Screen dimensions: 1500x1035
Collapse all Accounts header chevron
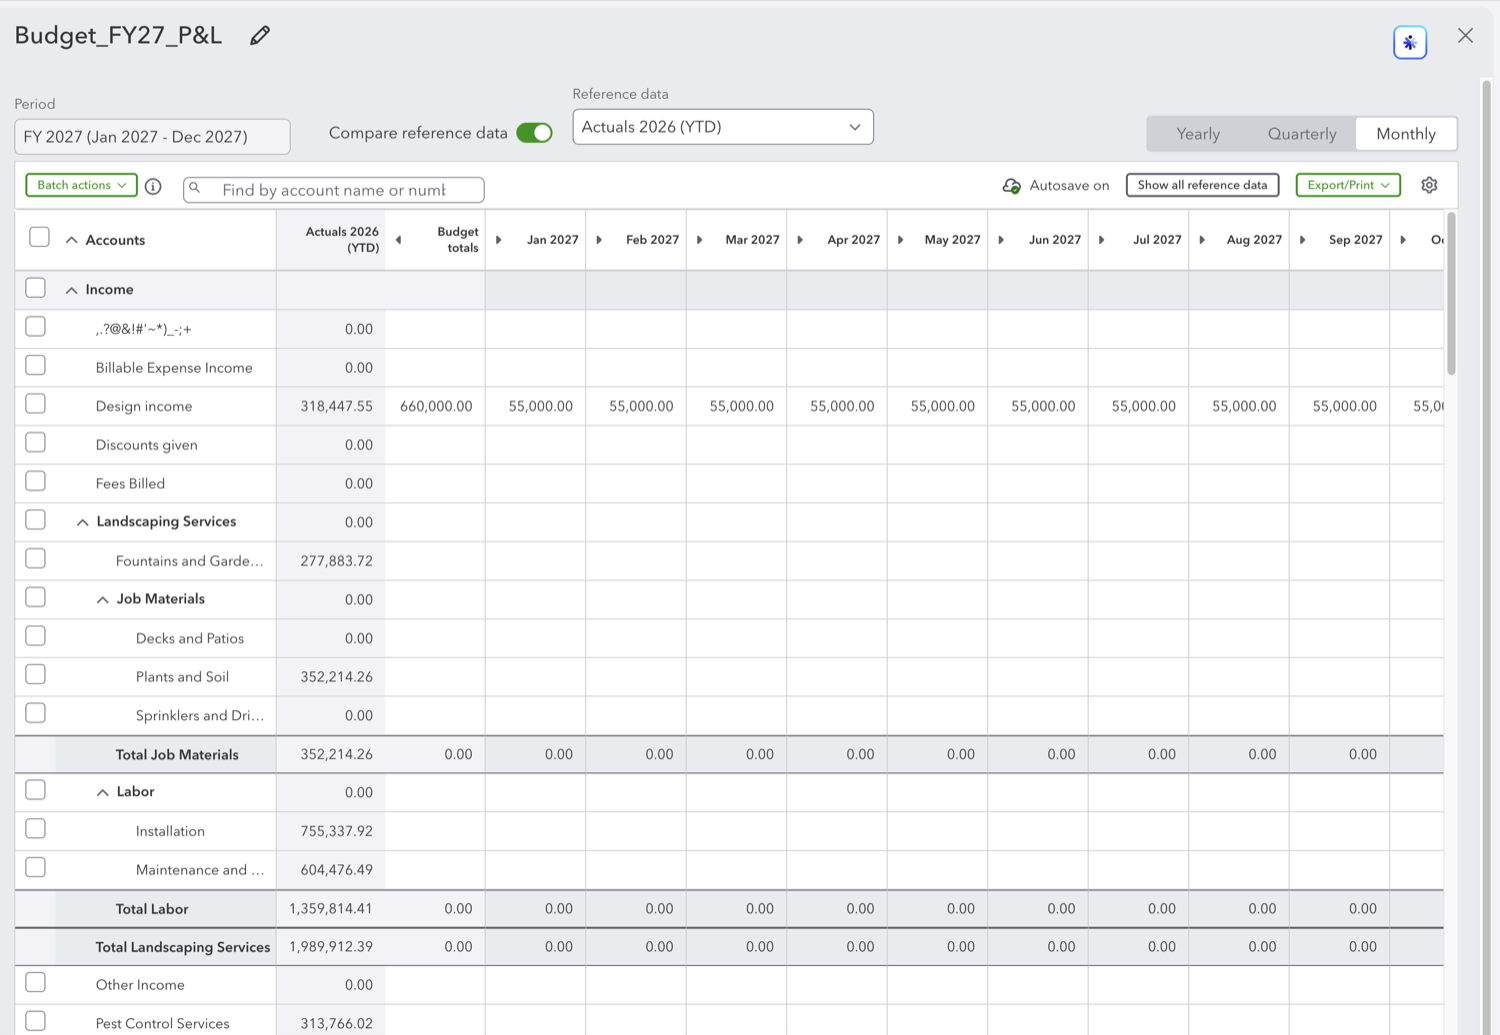71,240
